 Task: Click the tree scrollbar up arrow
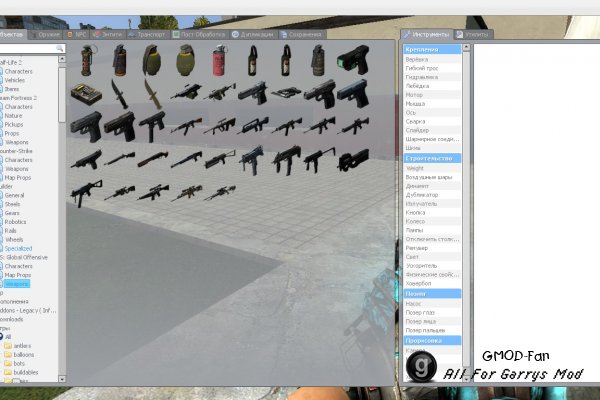point(62,59)
